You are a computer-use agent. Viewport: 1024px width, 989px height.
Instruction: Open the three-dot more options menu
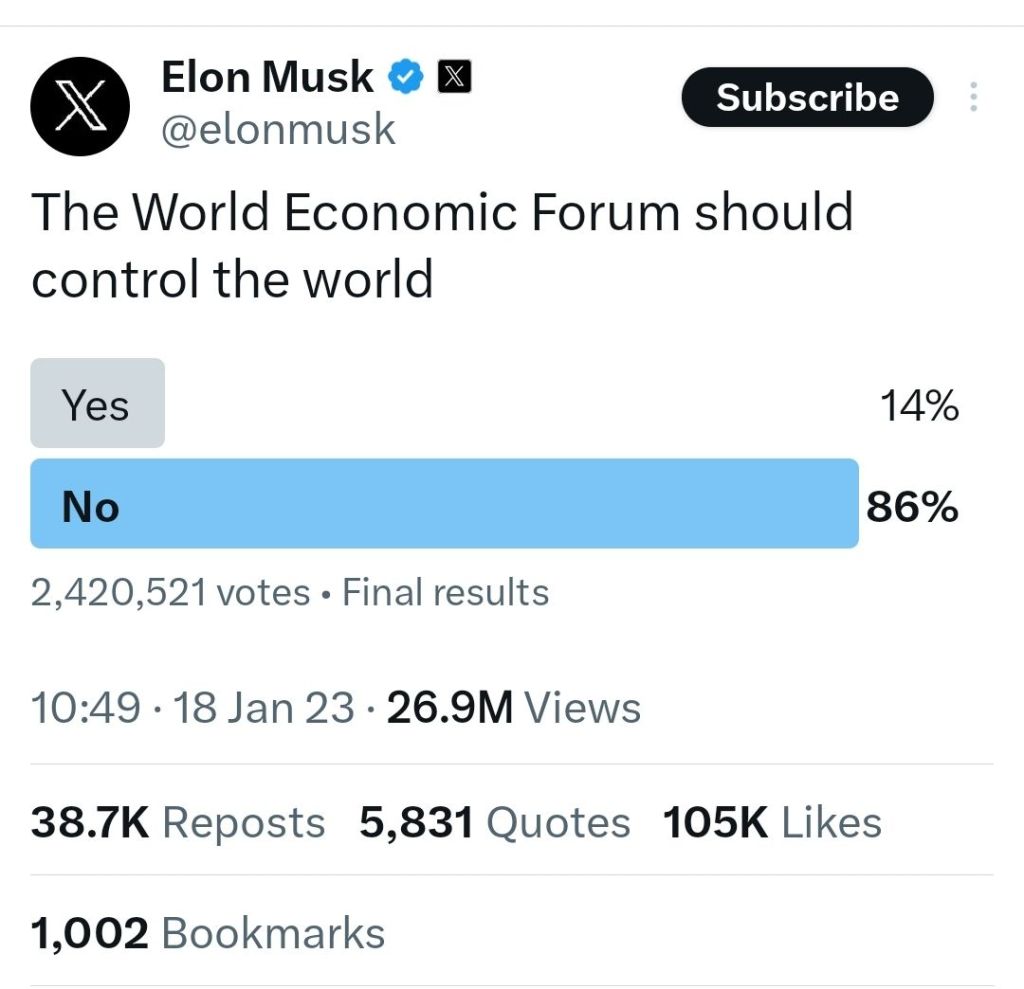point(974,98)
